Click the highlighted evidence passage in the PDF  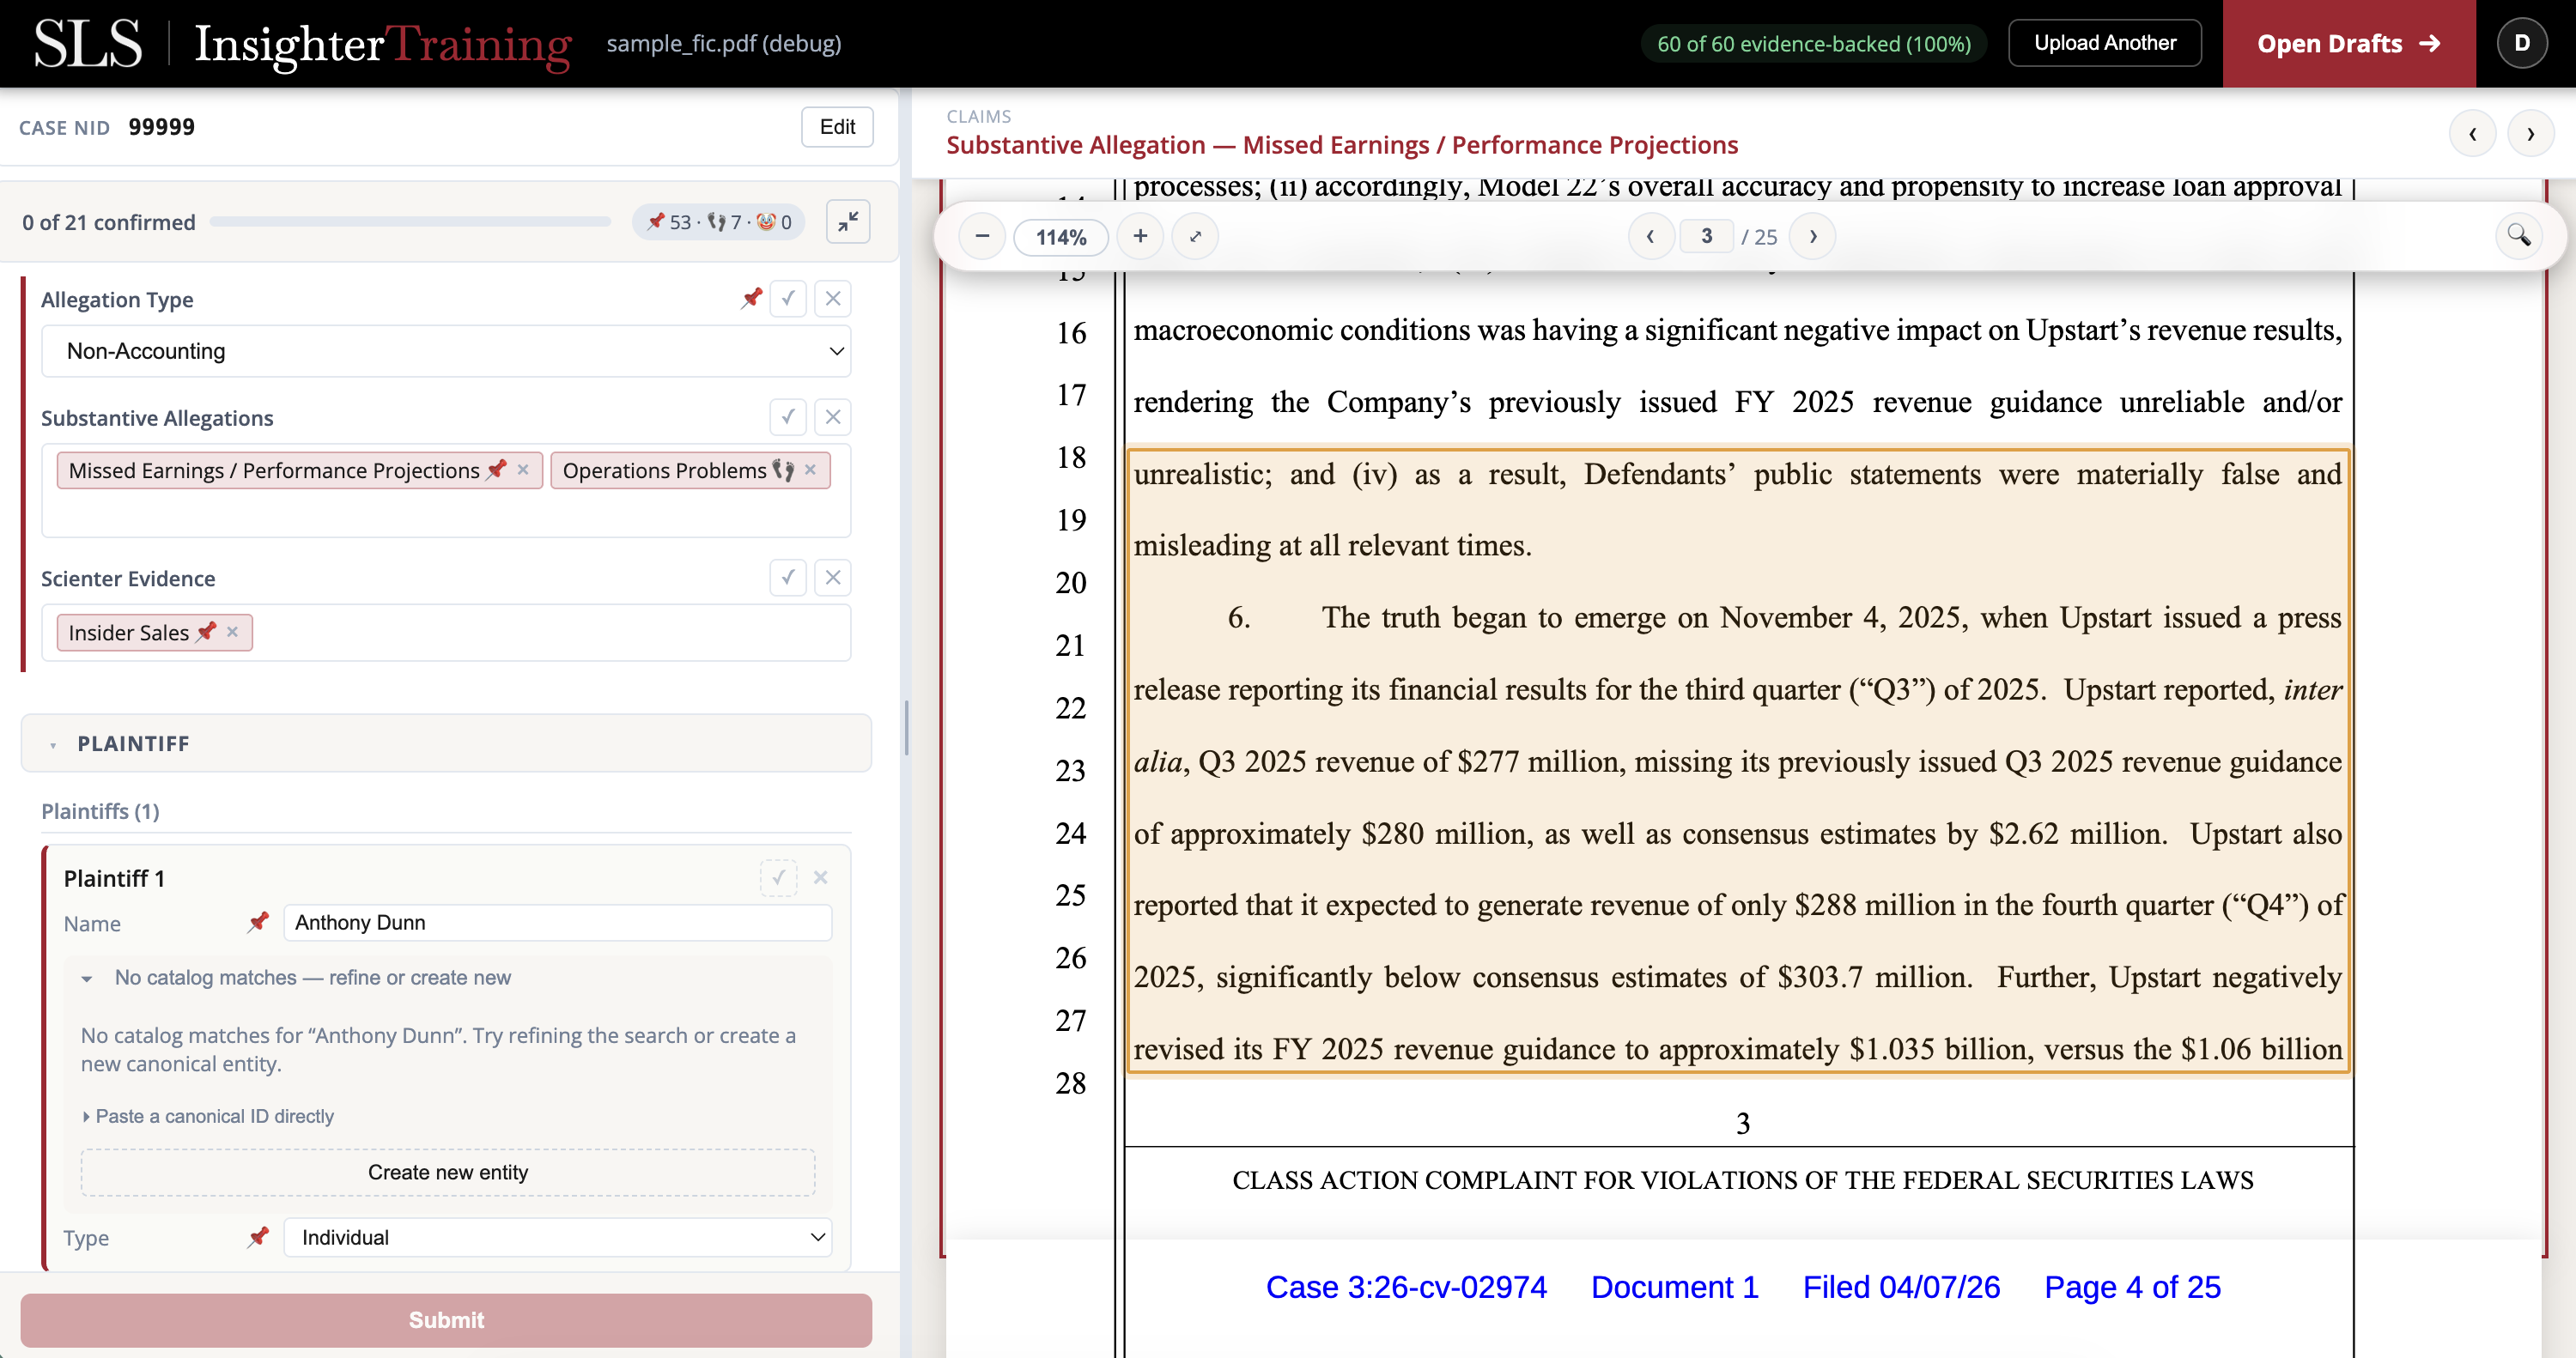1738,761
